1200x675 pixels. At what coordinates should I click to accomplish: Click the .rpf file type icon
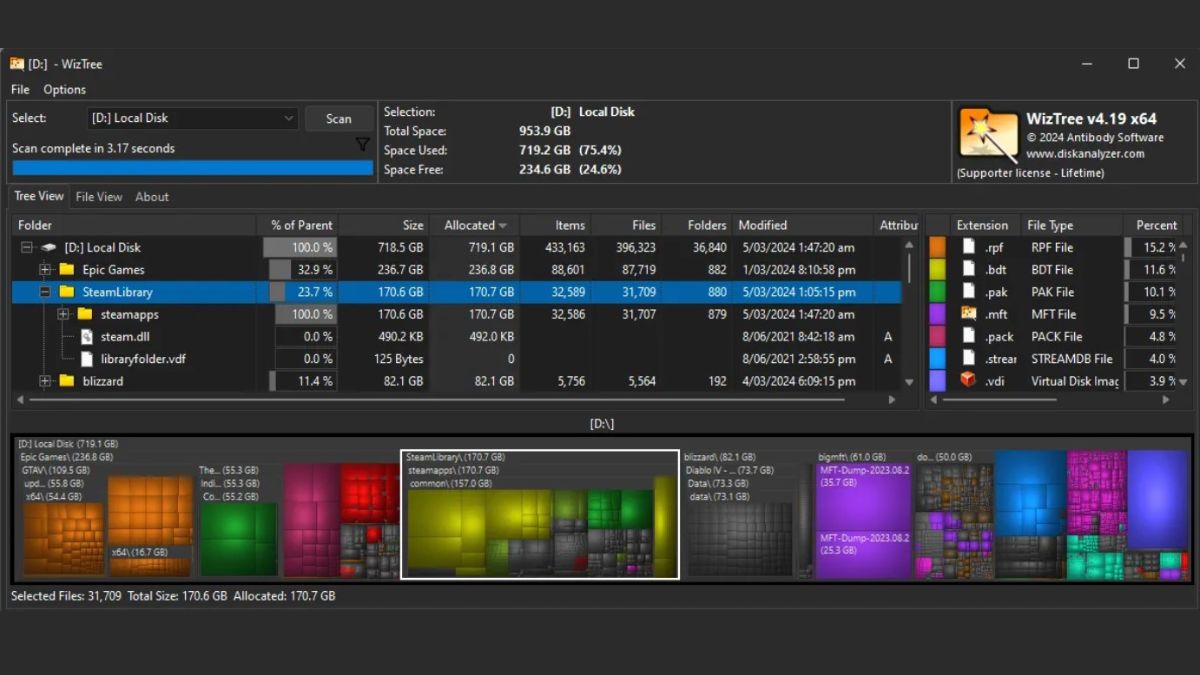968,247
